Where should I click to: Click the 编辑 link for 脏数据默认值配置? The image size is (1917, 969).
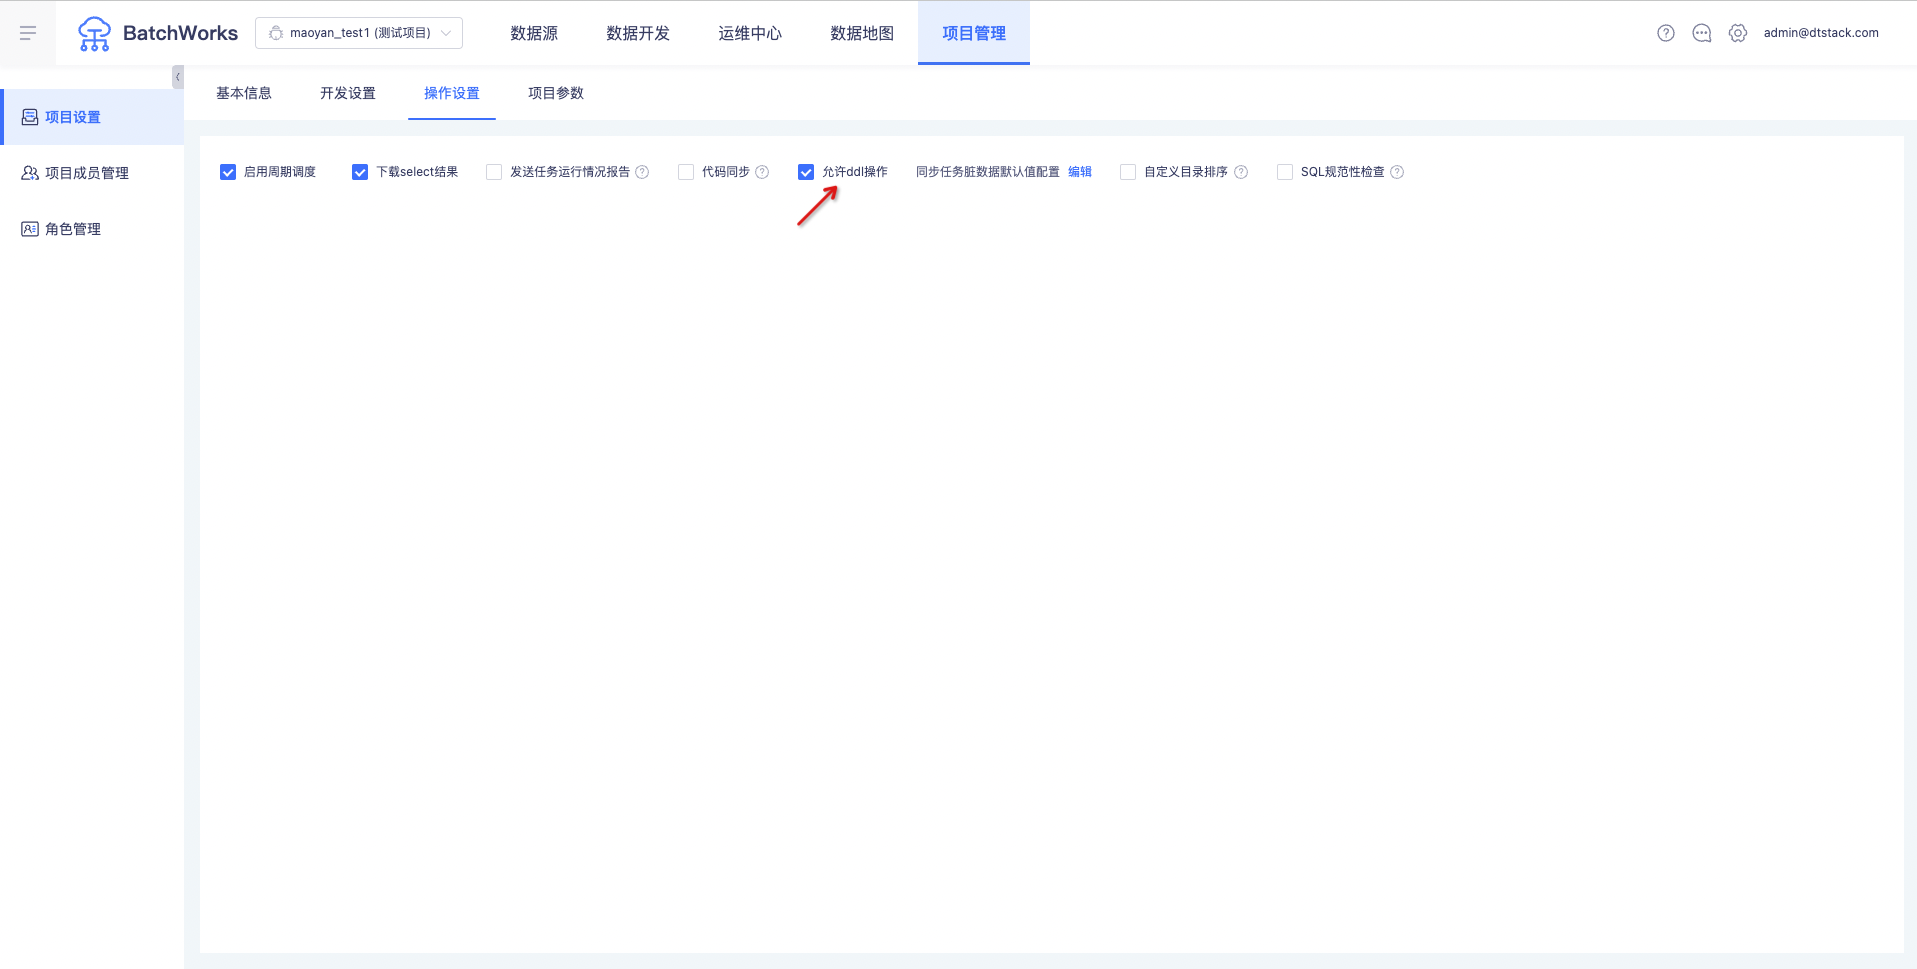click(x=1080, y=172)
